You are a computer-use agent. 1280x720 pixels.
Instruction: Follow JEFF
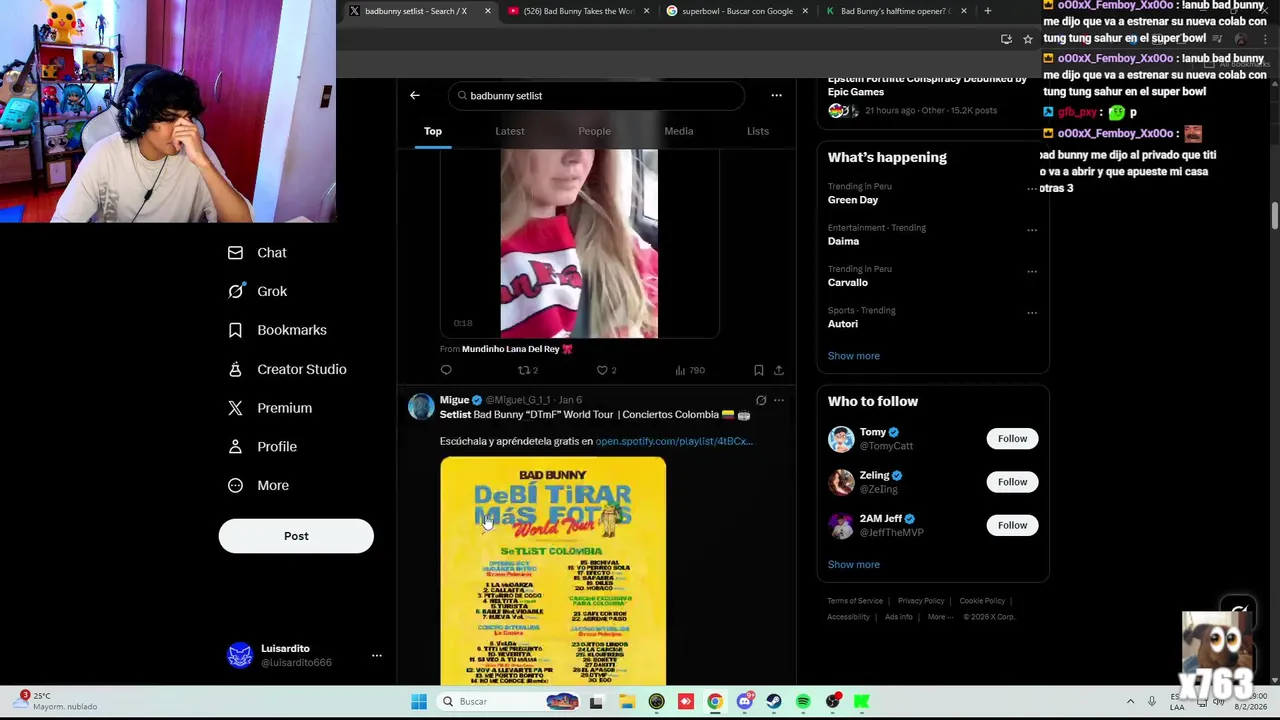pos(1012,525)
